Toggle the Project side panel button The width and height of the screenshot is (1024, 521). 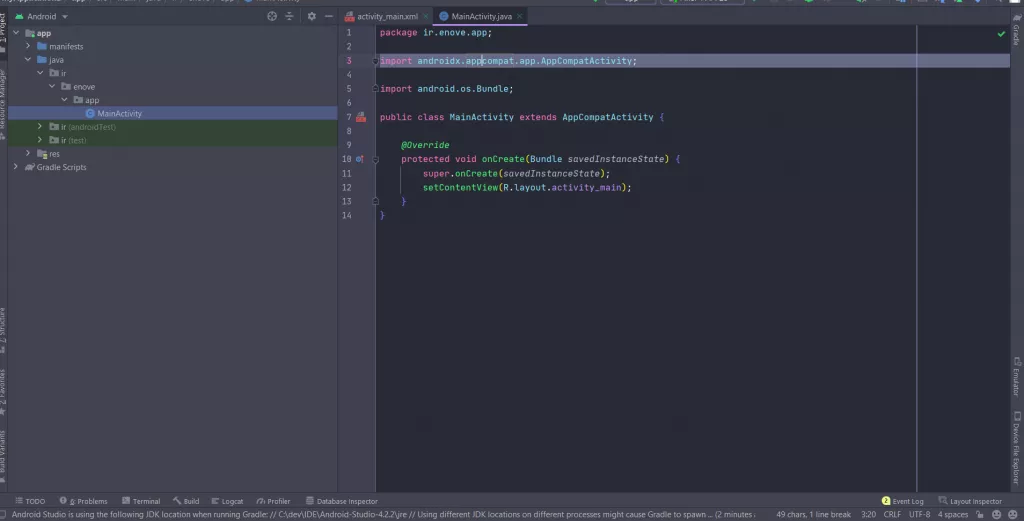click(3, 33)
